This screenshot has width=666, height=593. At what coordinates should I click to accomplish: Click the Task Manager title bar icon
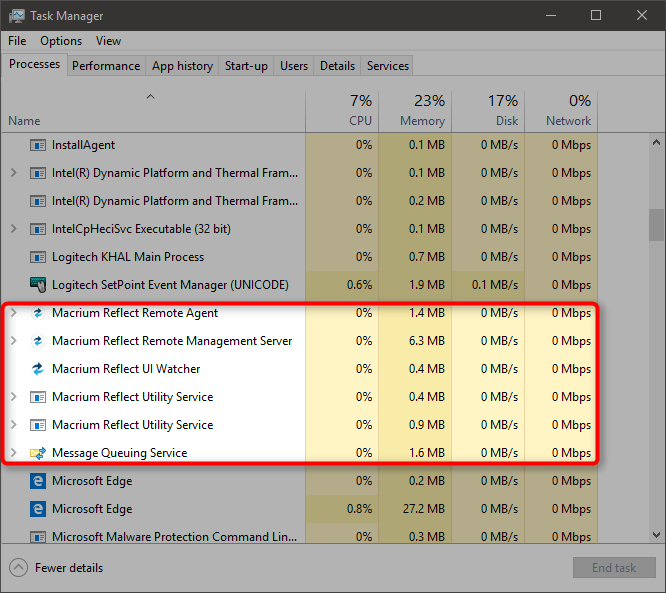click(x=17, y=16)
